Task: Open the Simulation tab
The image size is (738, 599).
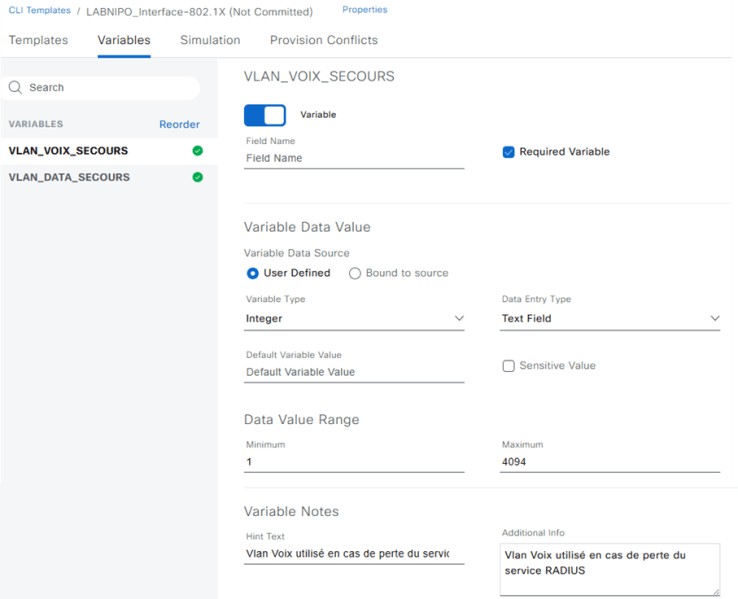Action: 210,40
